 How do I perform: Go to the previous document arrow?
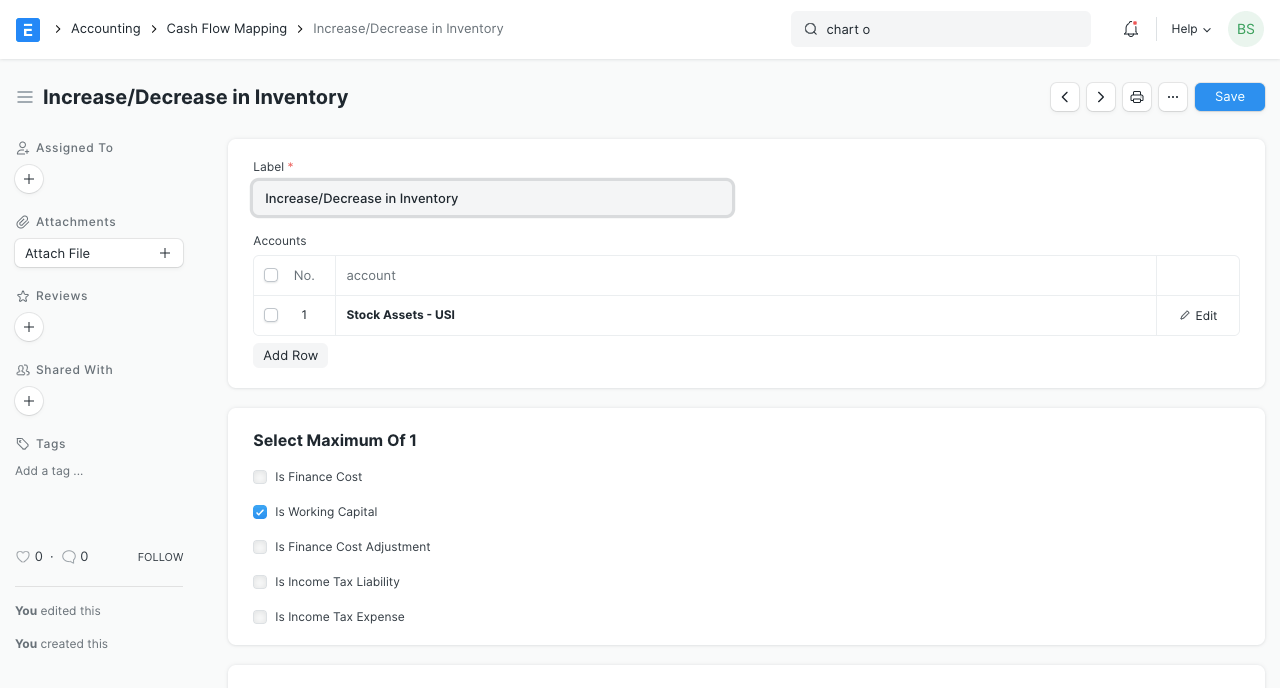pyautogui.click(x=1064, y=96)
